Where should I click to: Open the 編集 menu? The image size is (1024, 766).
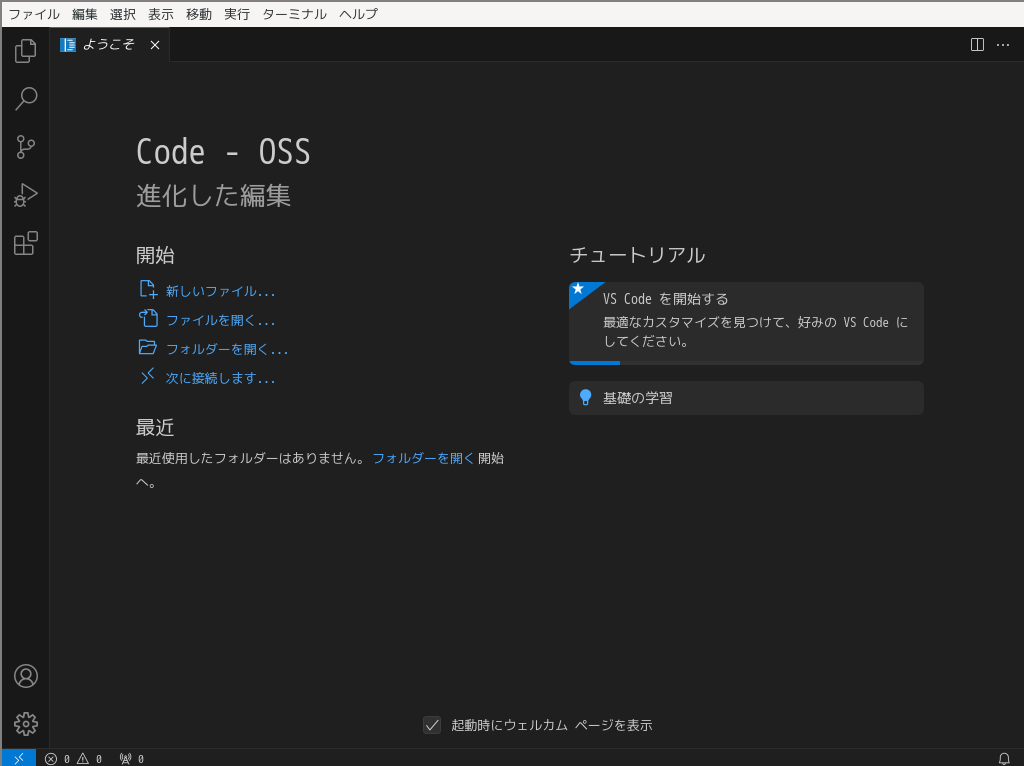click(85, 14)
